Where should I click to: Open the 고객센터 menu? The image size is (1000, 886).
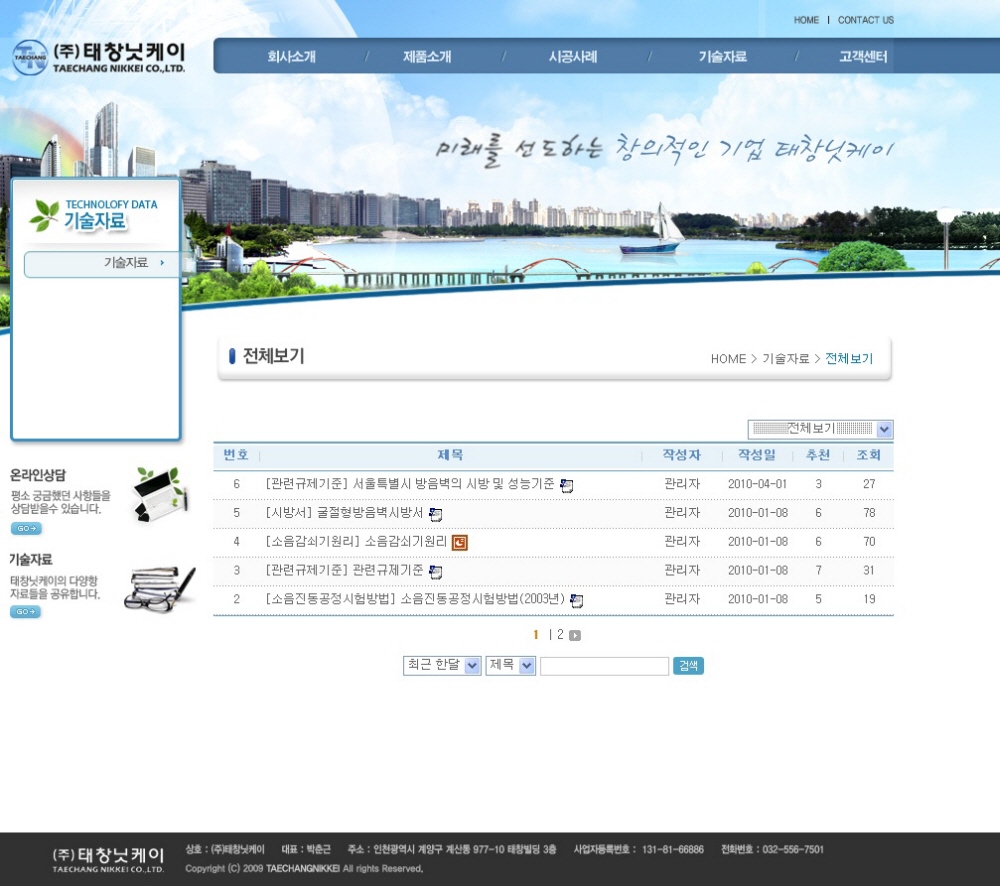click(863, 57)
